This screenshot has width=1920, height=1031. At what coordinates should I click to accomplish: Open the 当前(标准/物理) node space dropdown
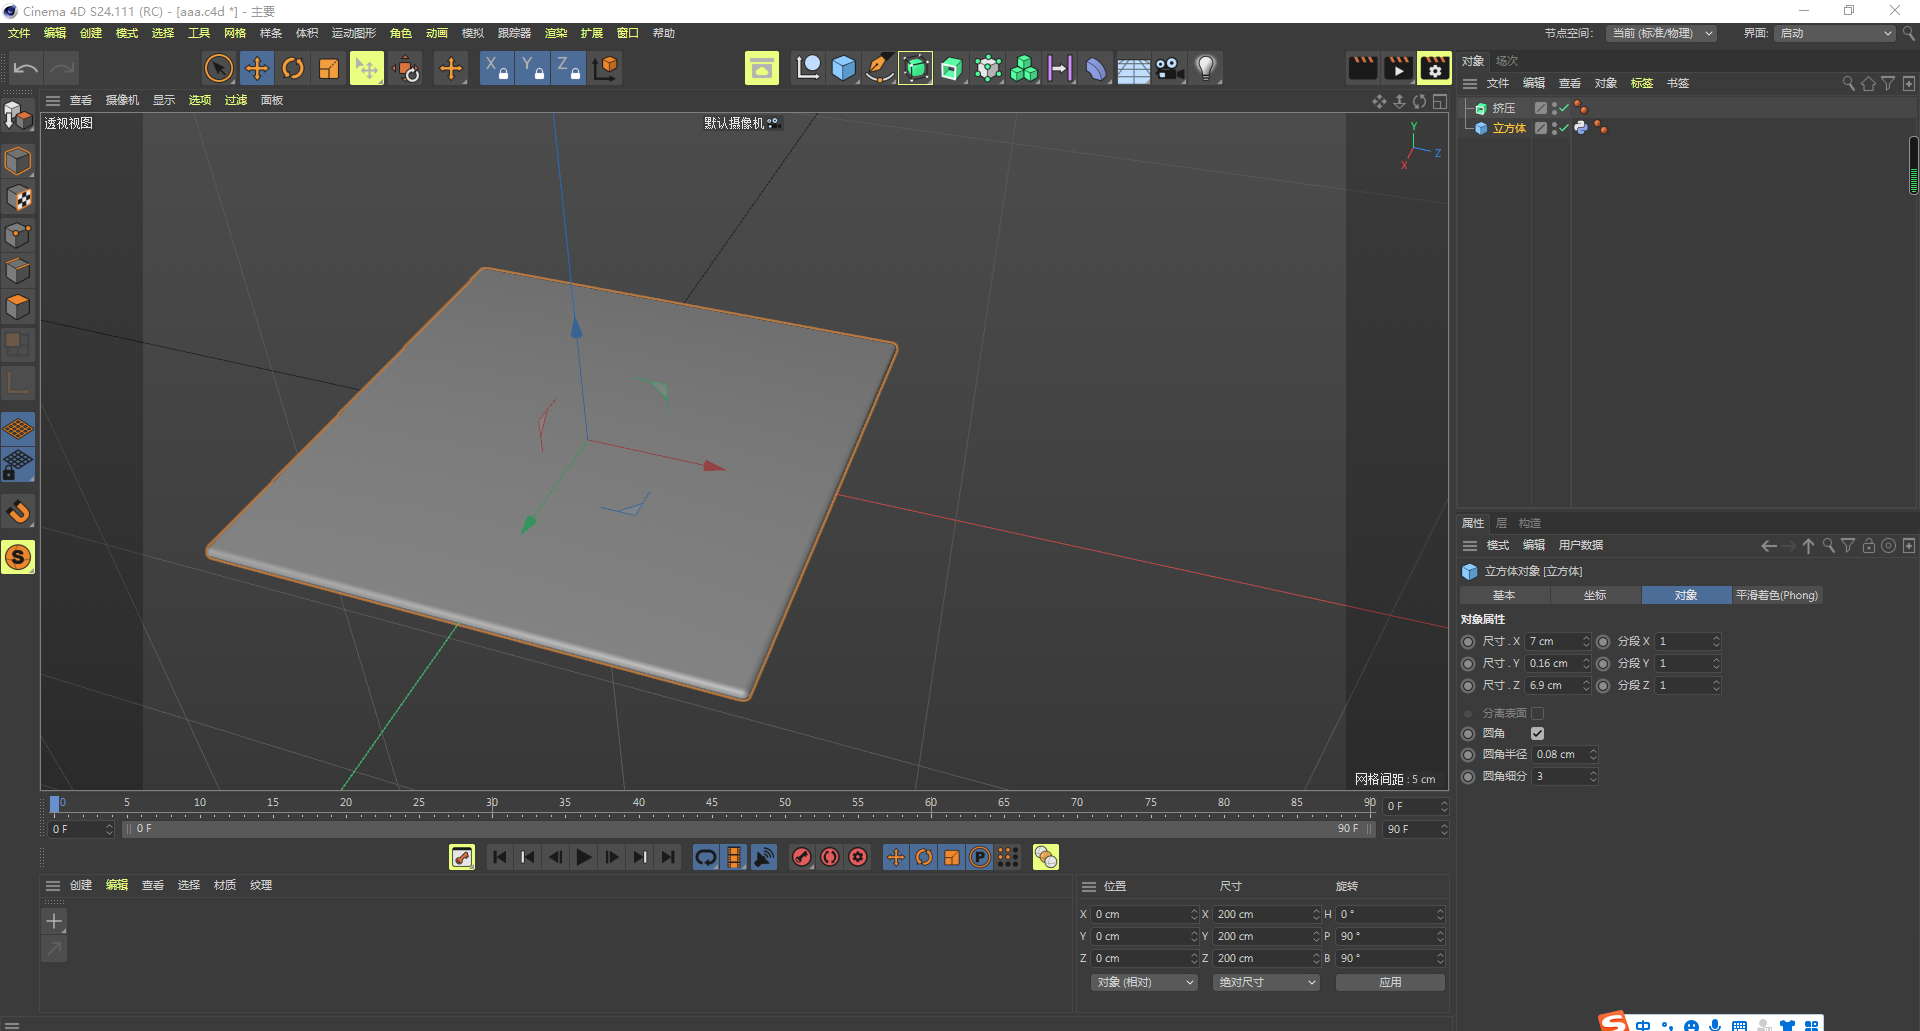pos(1662,33)
